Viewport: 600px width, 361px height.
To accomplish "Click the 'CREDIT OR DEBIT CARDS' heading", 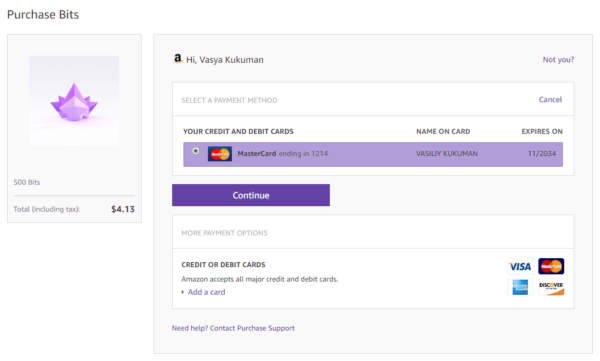I will coord(223,265).
